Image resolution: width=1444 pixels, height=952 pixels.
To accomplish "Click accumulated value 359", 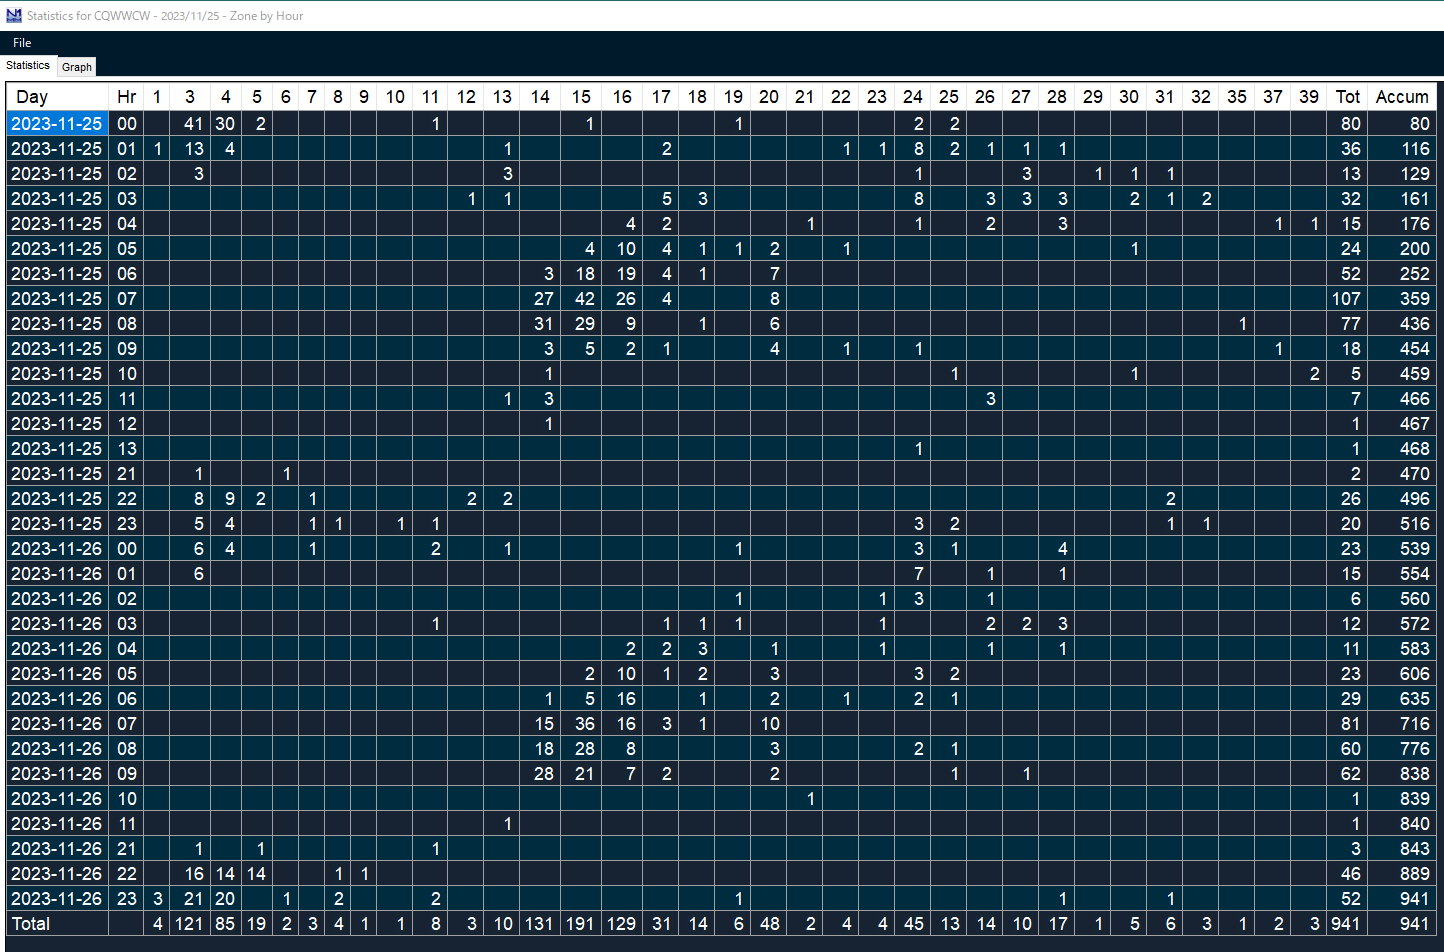I will click(x=1402, y=299).
